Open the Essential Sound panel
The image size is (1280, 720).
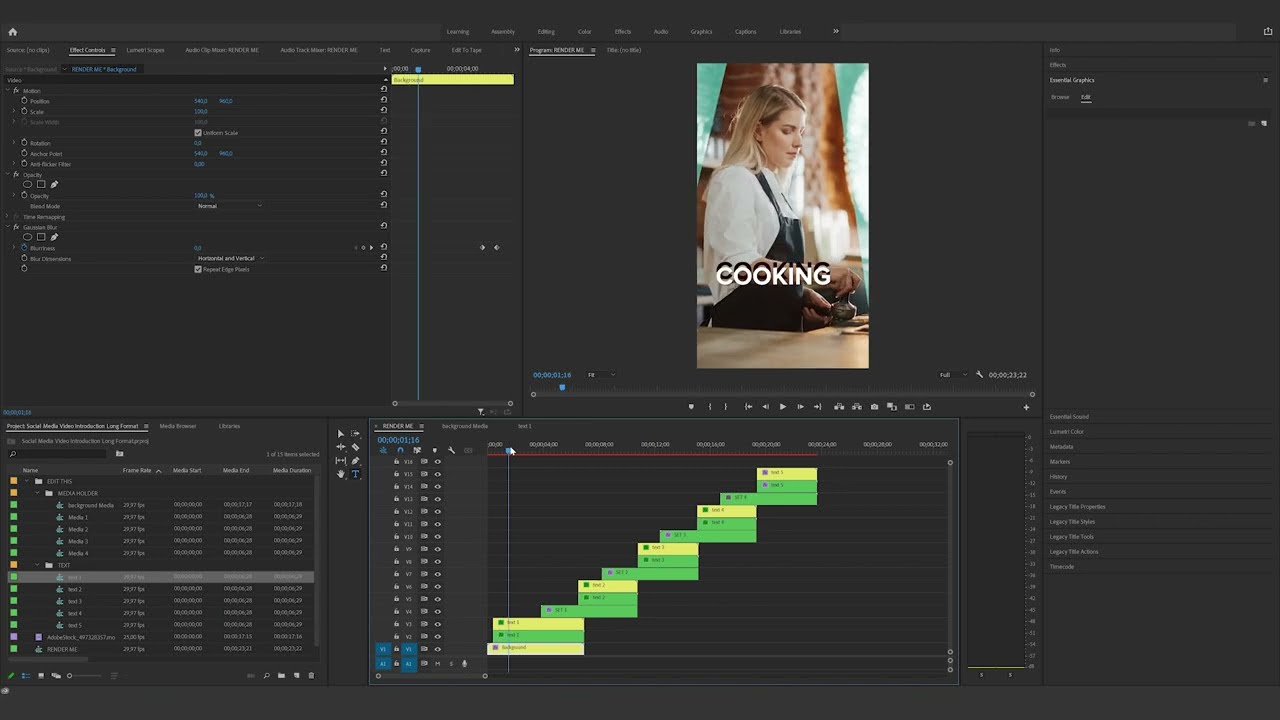pos(1070,417)
